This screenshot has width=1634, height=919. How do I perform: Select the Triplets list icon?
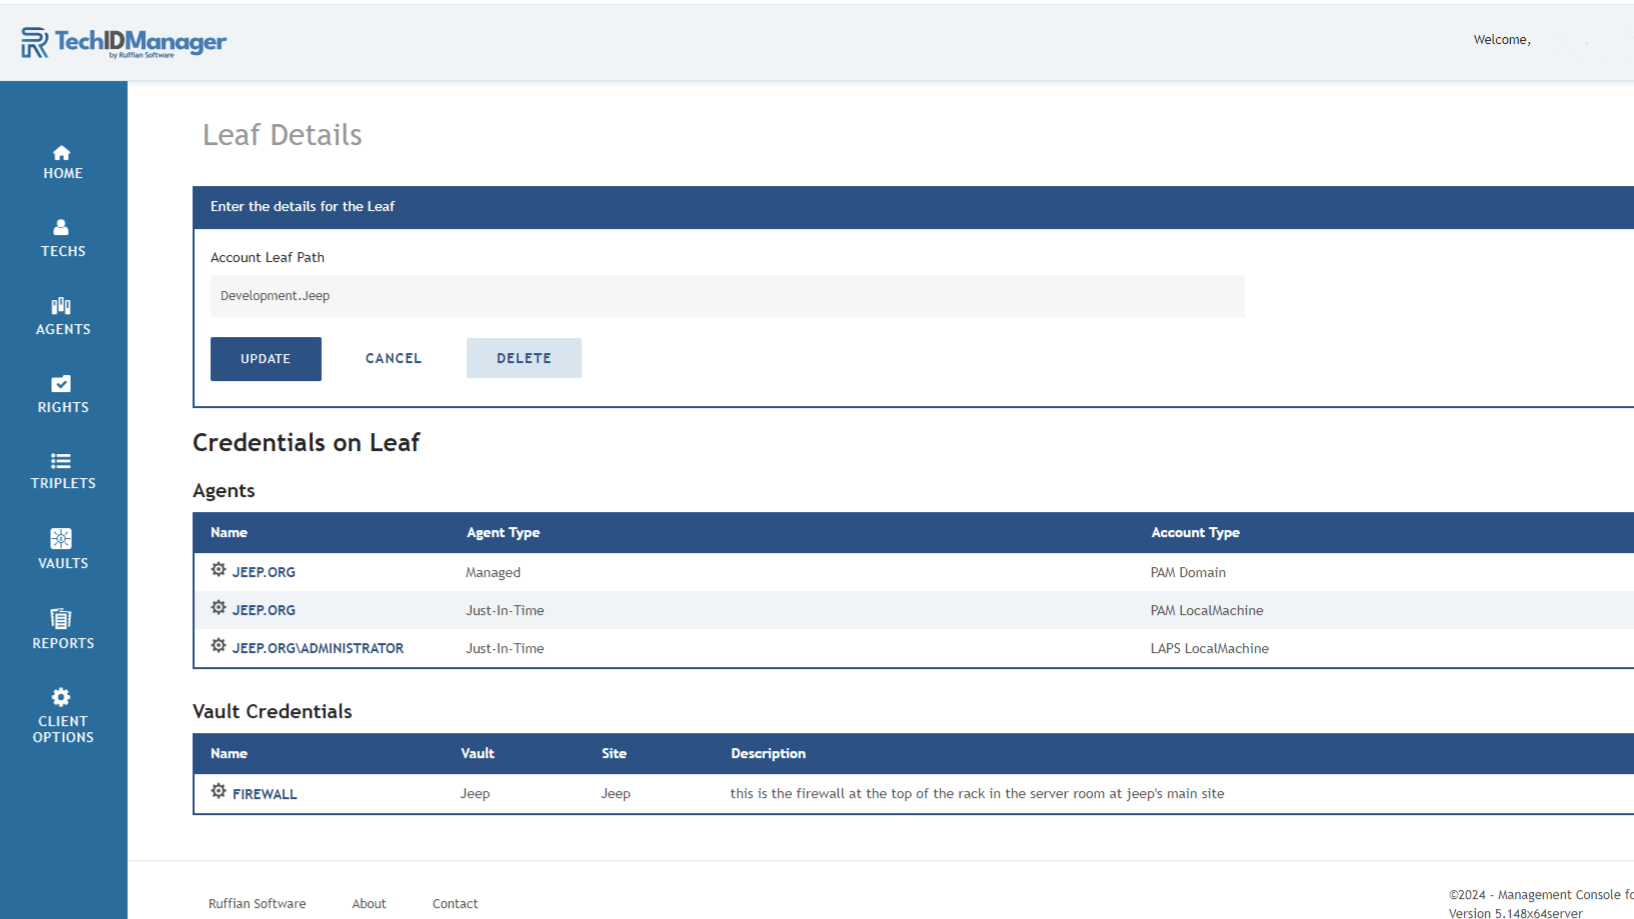61,461
